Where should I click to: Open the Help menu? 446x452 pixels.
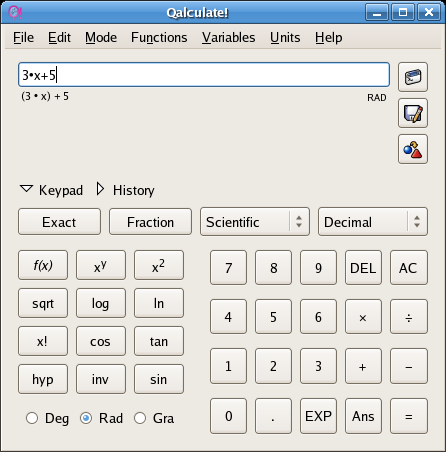pos(329,37)
